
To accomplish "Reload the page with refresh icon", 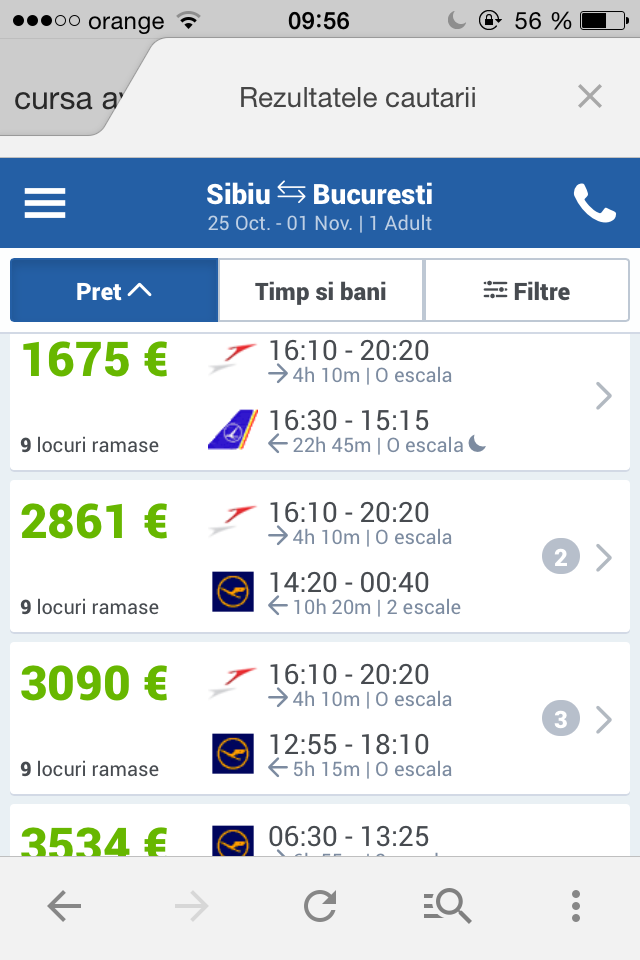I will (320, 907).
